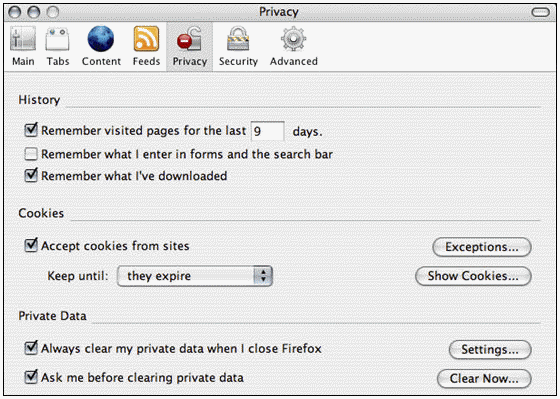Open private data Settings button

tap(490, 349)
